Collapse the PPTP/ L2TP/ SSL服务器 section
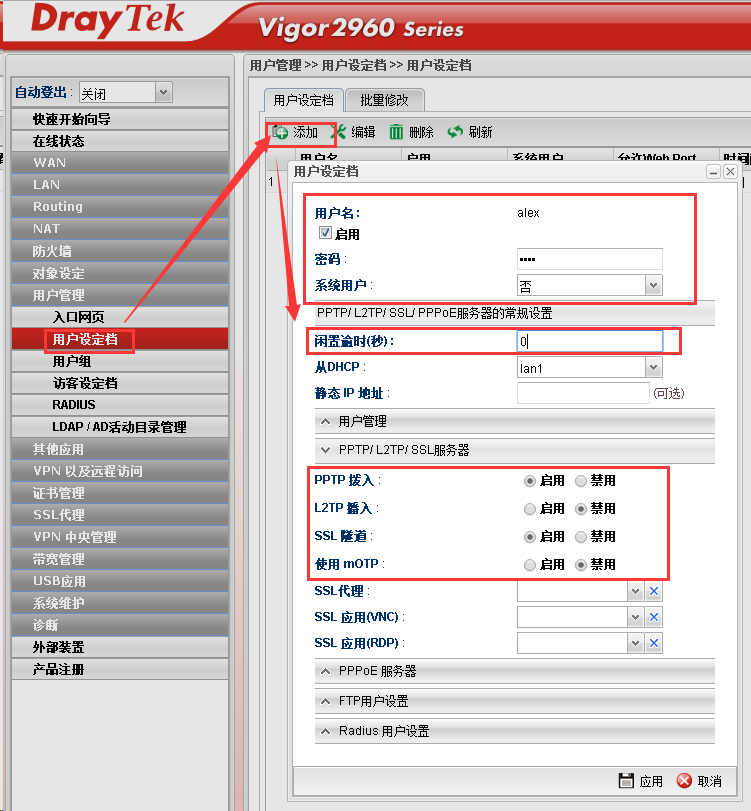 coord(515,450)
